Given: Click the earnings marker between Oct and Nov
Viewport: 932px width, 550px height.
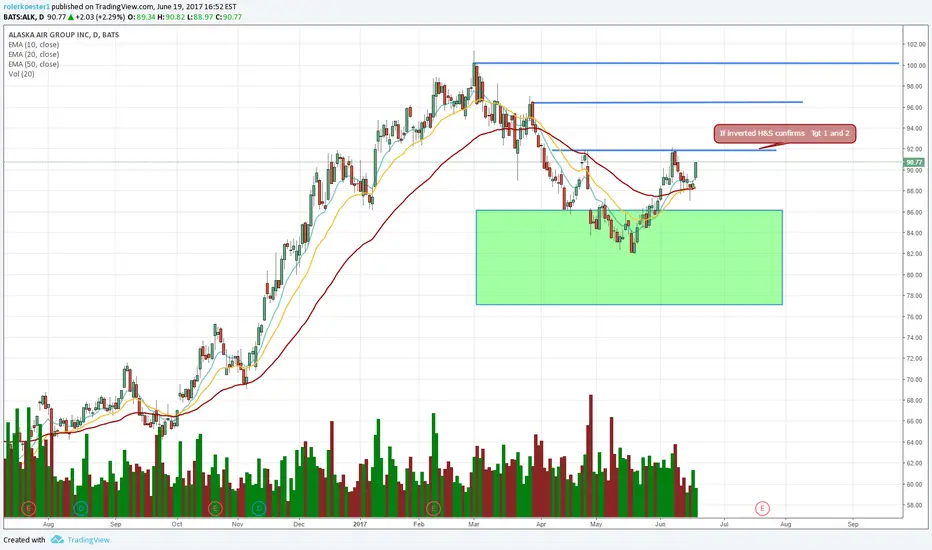Looking at the screenshot, I should 215,508.
